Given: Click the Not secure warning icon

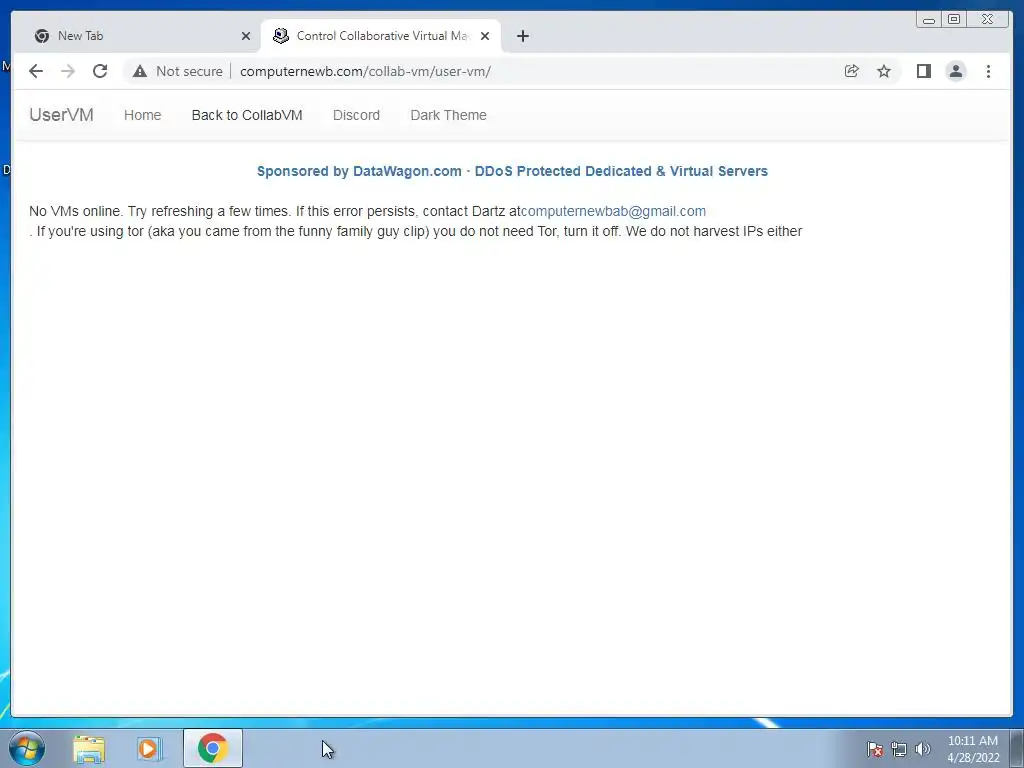Looking at the screenshot, I should point(140,71).
